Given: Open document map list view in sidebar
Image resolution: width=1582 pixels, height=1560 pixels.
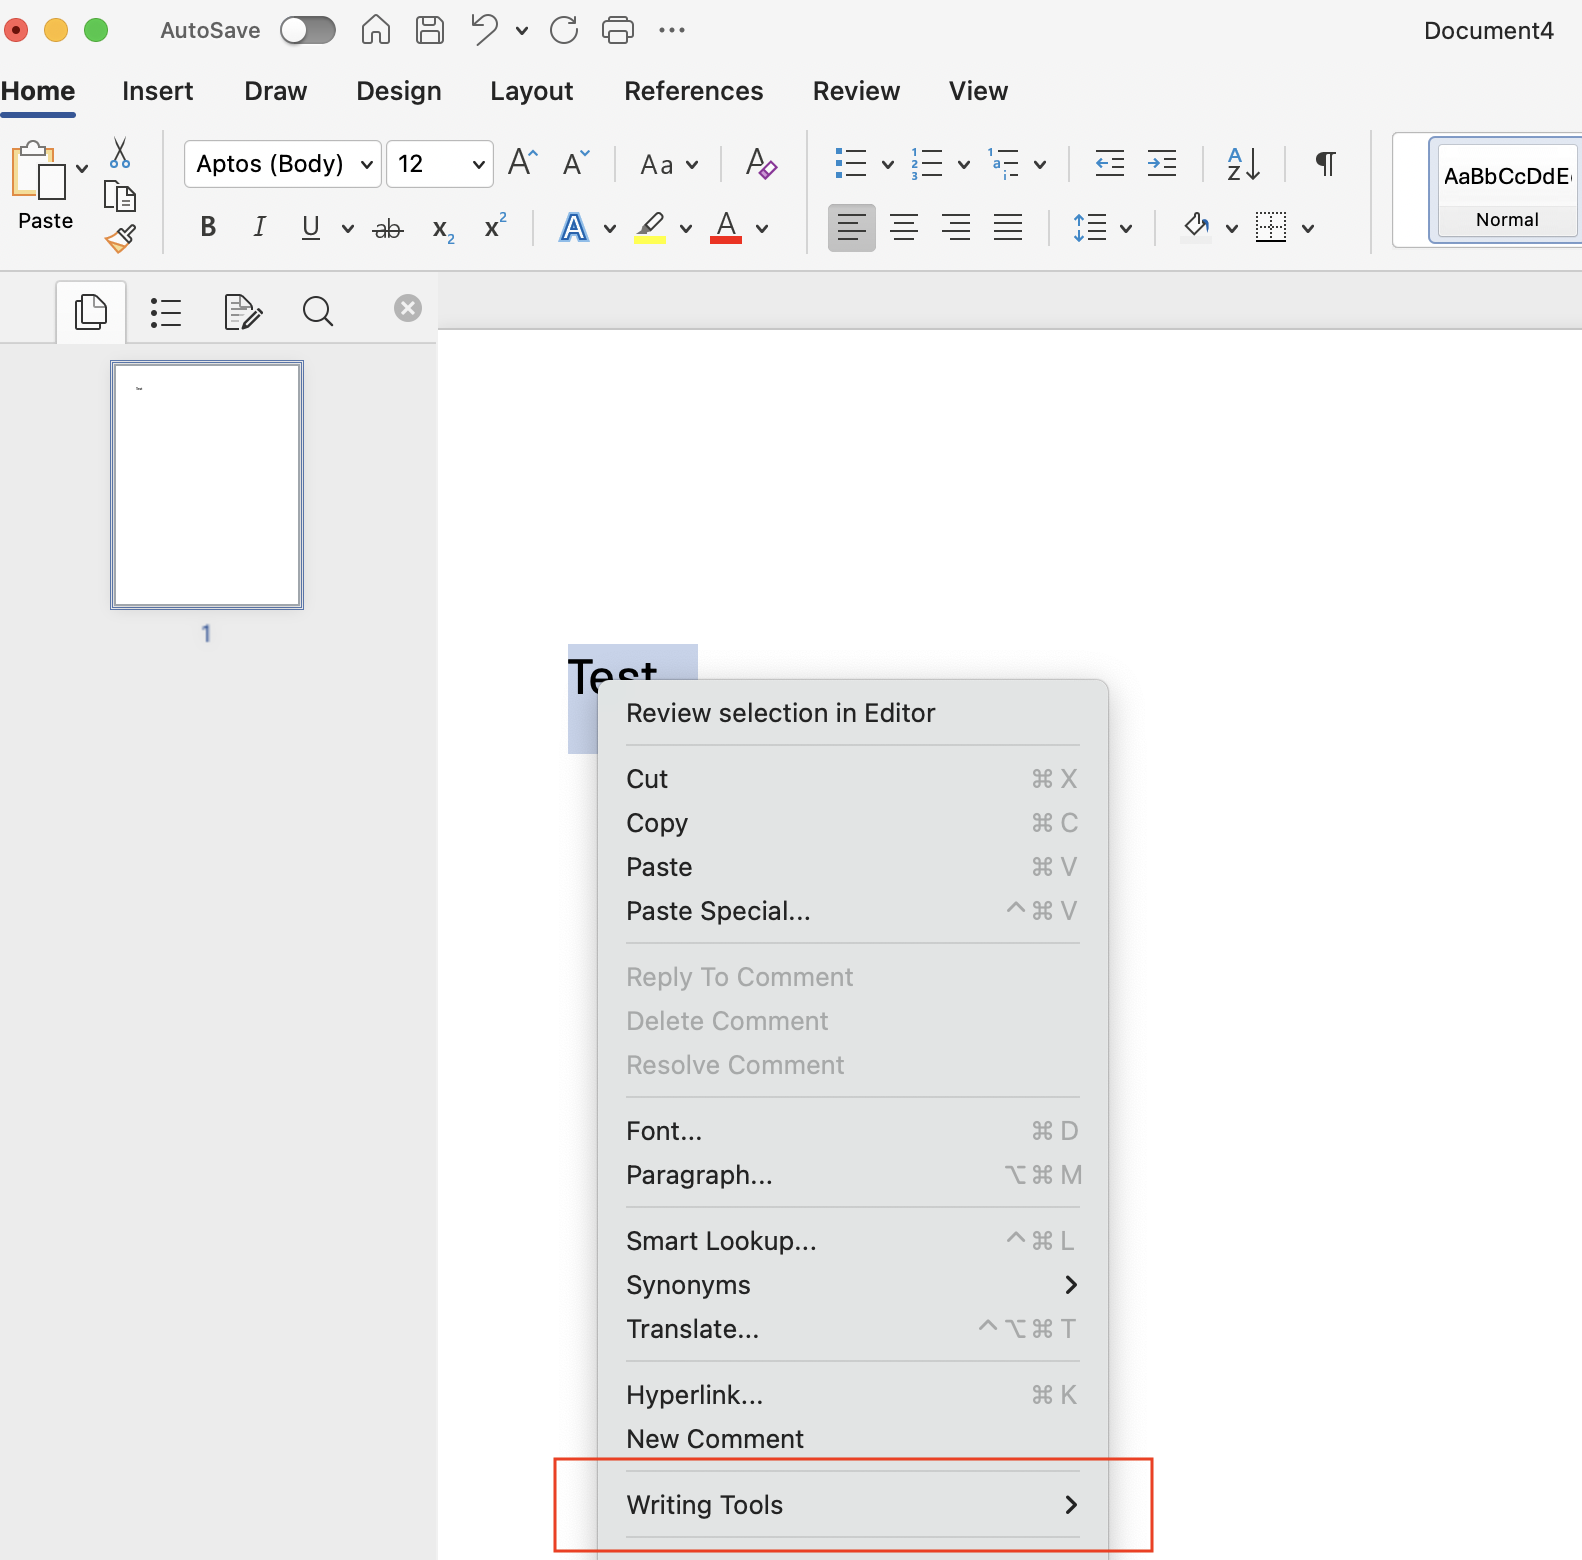Looking at the screenshot, I should coord(166,312).
